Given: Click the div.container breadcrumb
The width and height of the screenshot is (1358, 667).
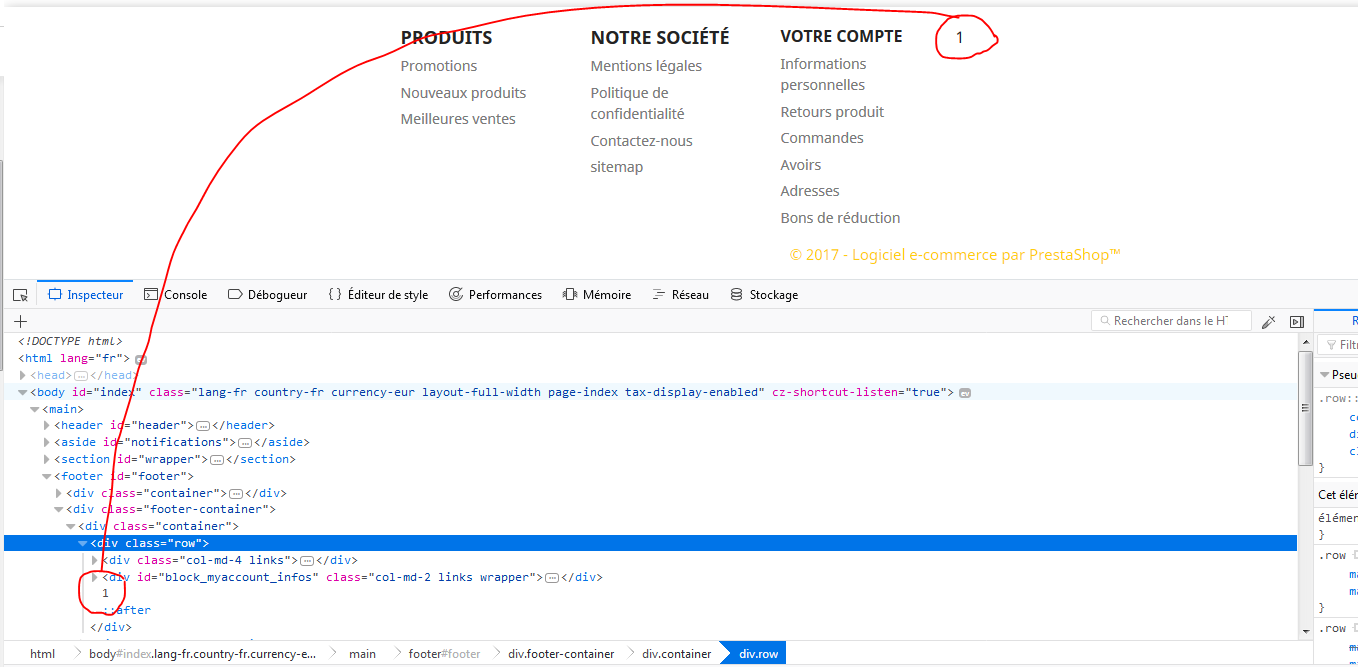Looking at the screenshot, I should coord(676,654).
